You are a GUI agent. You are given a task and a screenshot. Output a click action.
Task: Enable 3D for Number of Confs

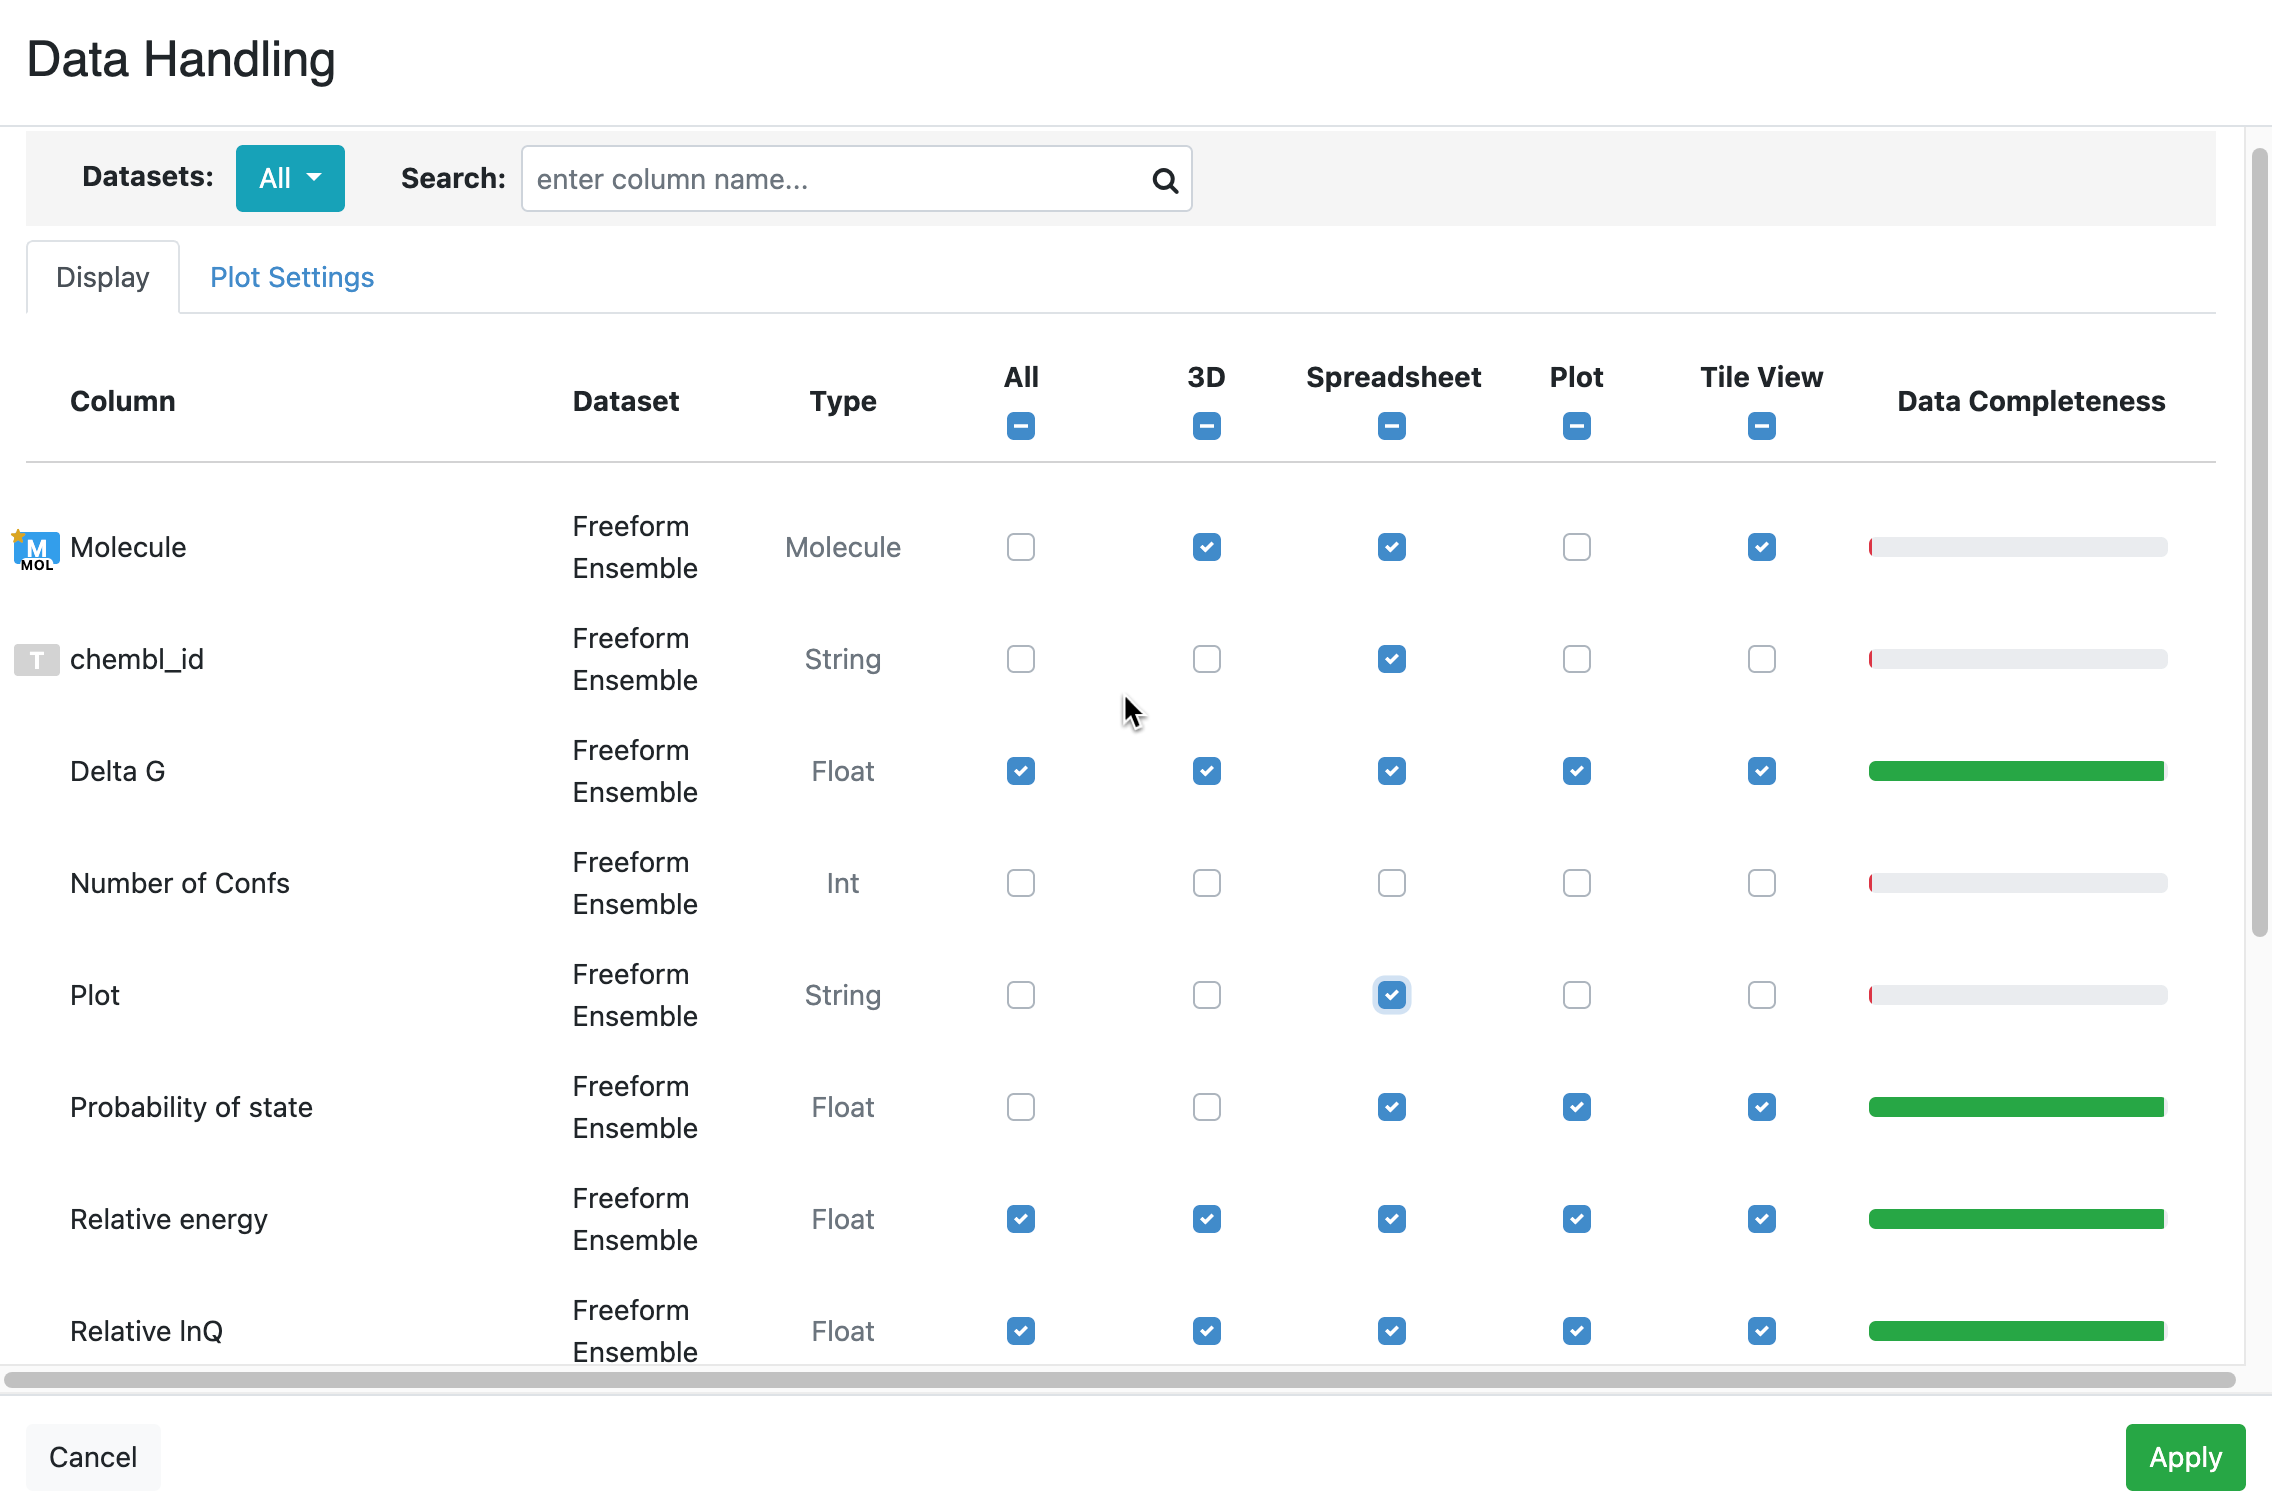click(1207, 883)
